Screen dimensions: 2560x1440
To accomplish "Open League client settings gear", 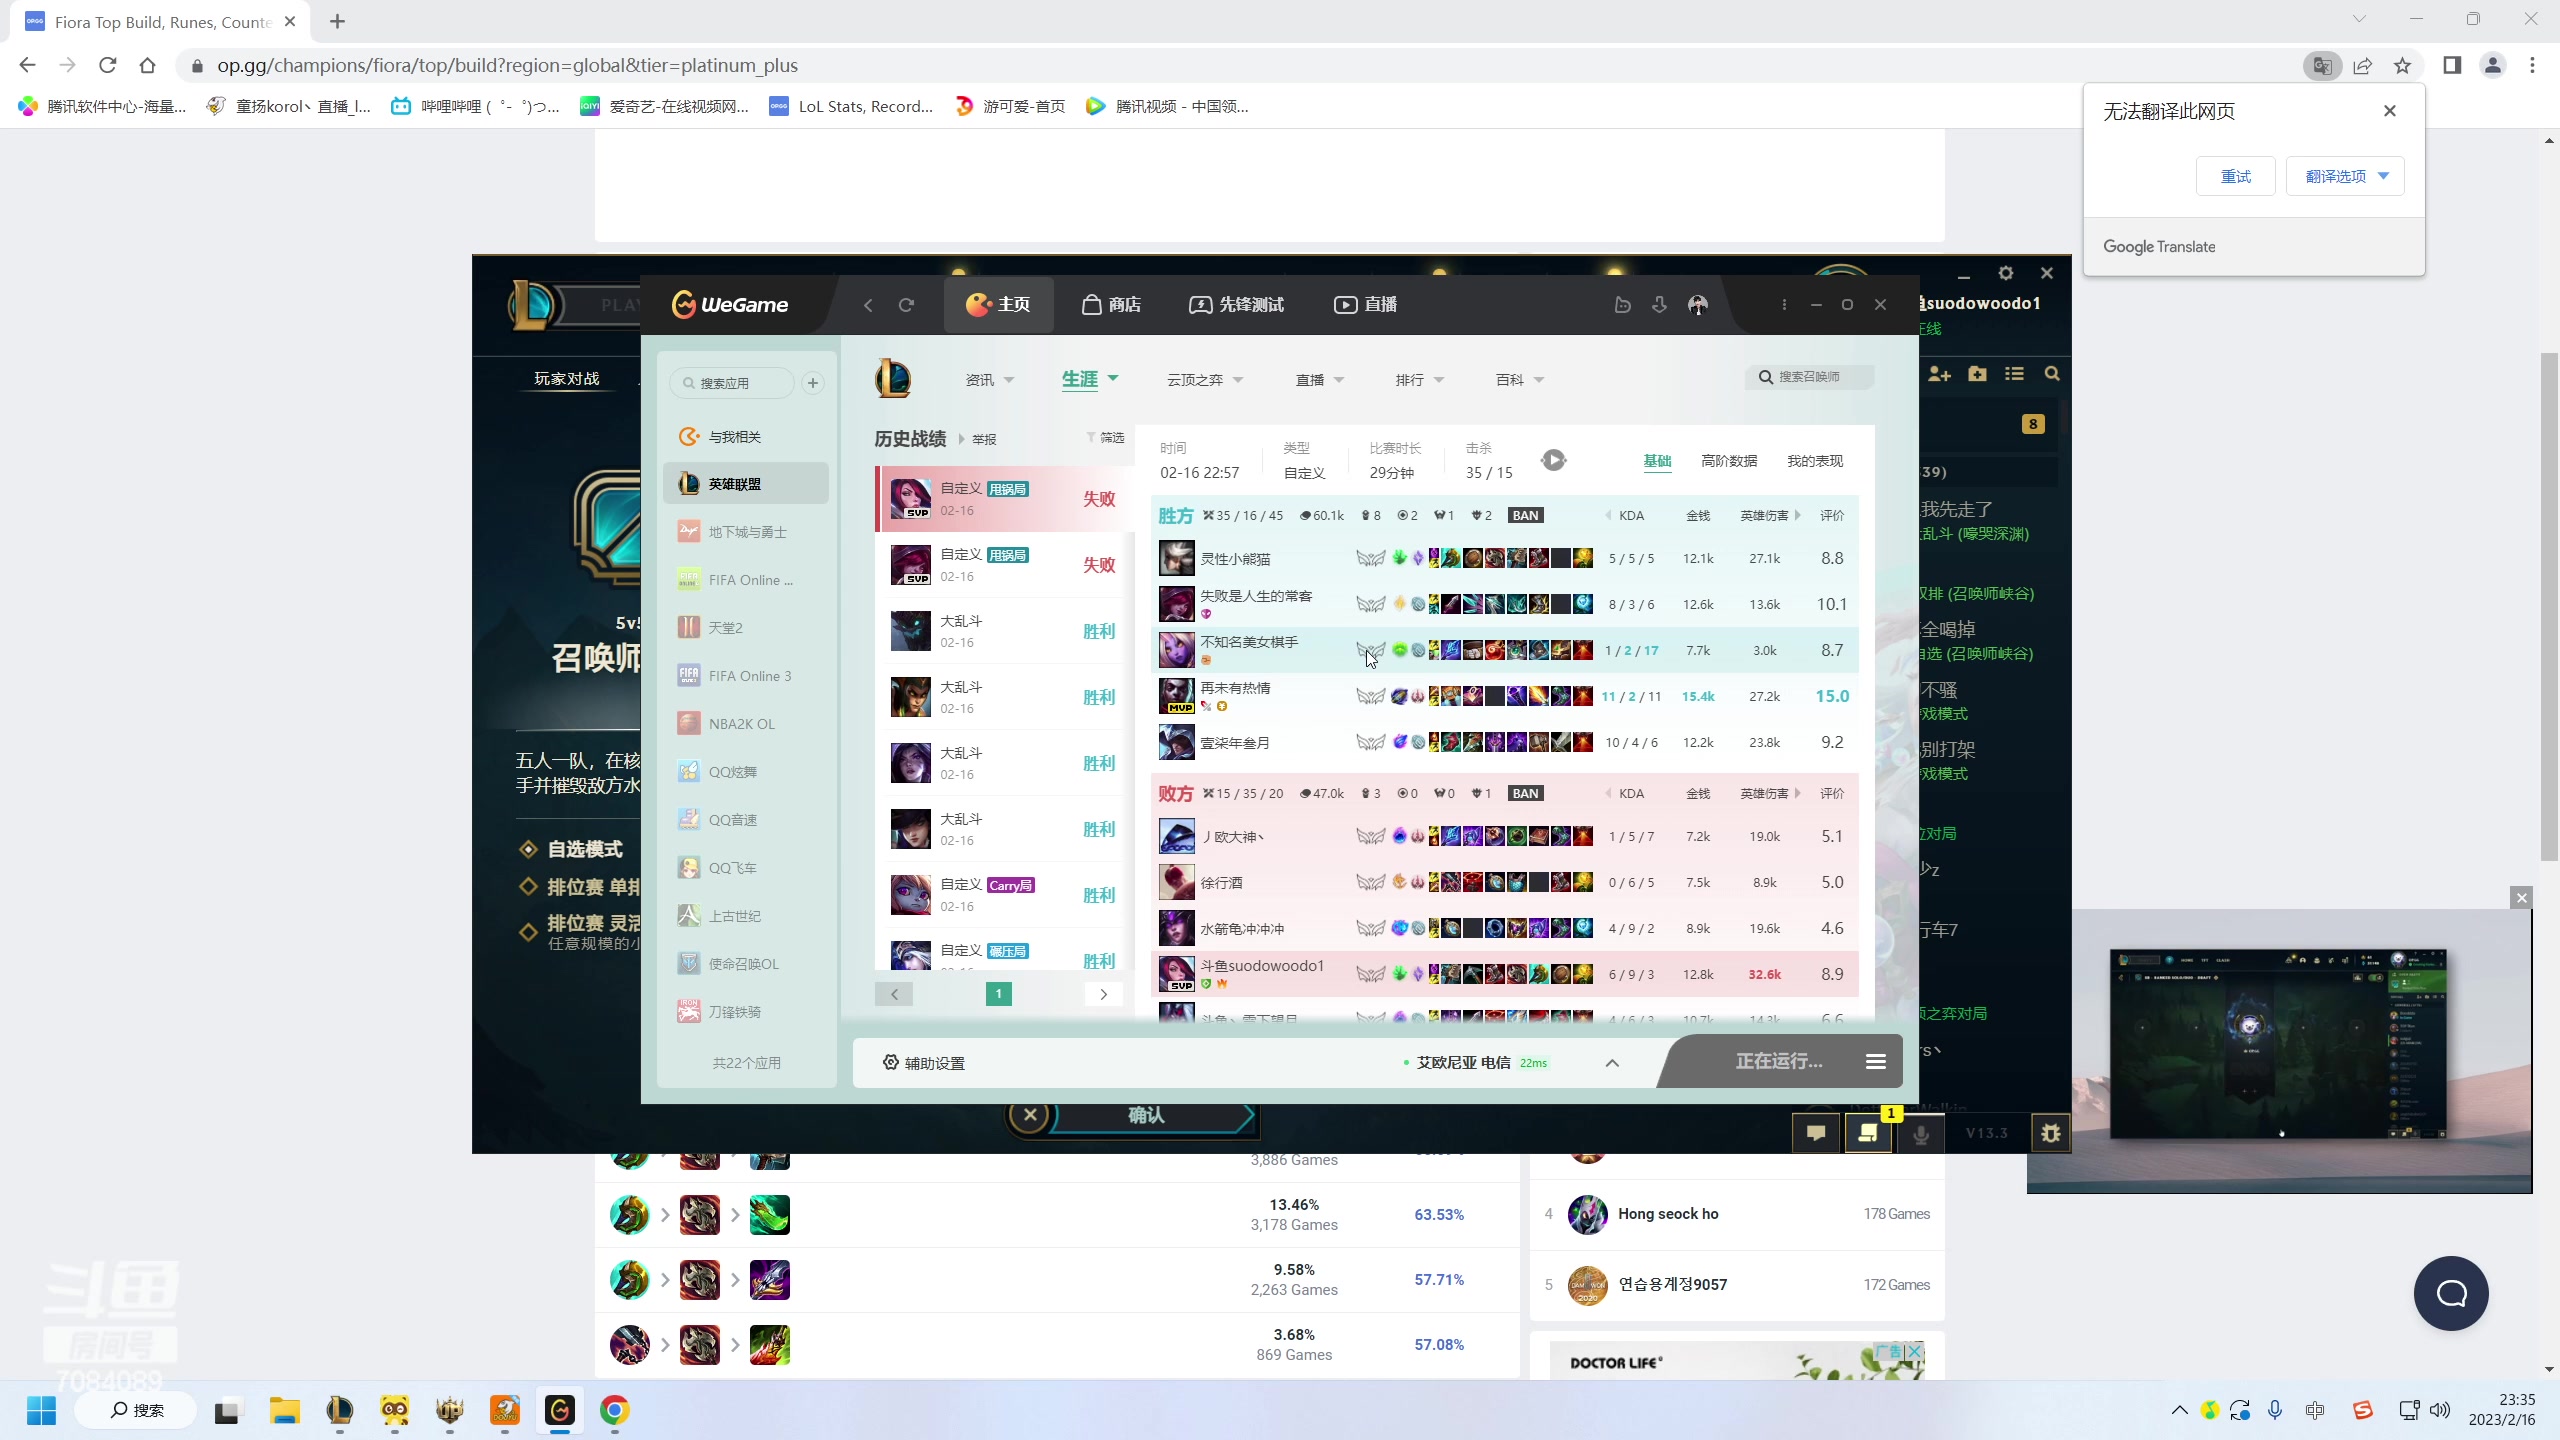I will [x=2006, y=273].
